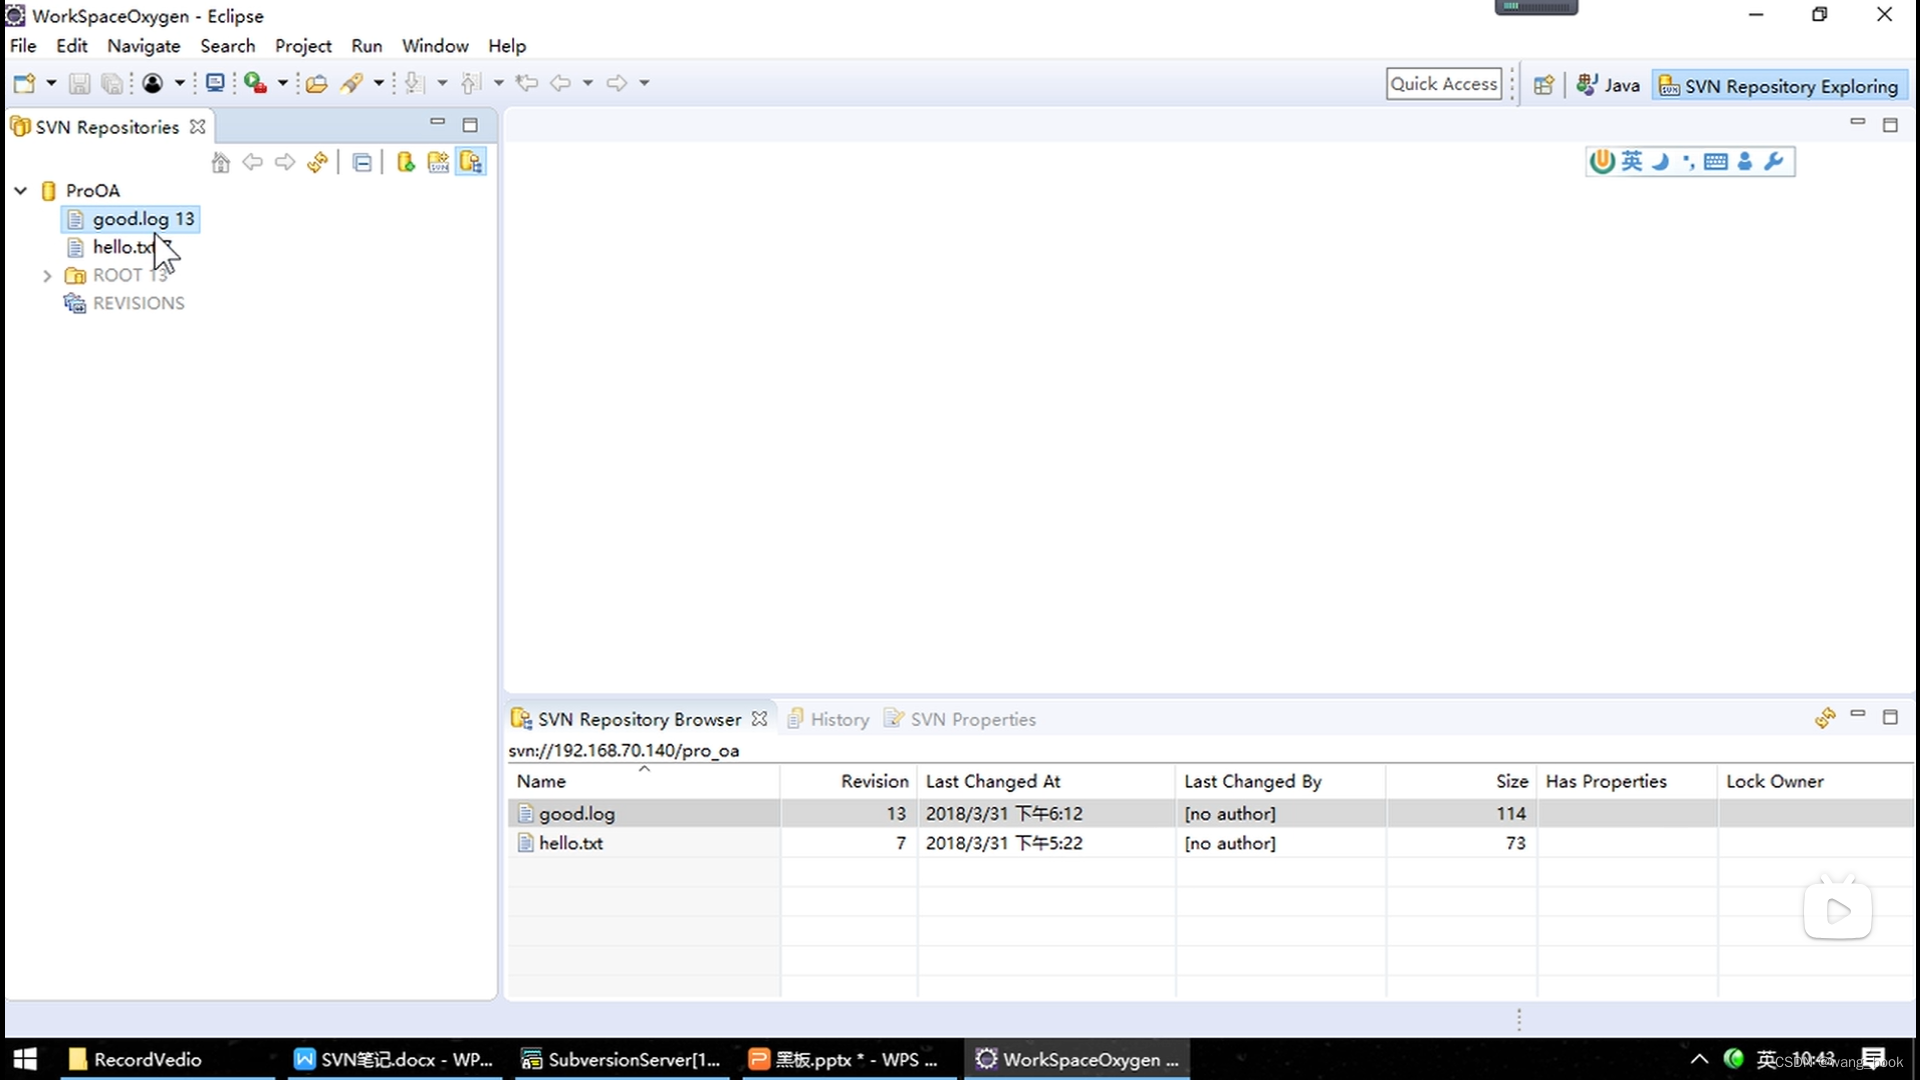The width and height of the screenshot is (1920, 1080).
Task: Switch to the Java perspective
Action: pyautogui.click(x=1608, y=85)
